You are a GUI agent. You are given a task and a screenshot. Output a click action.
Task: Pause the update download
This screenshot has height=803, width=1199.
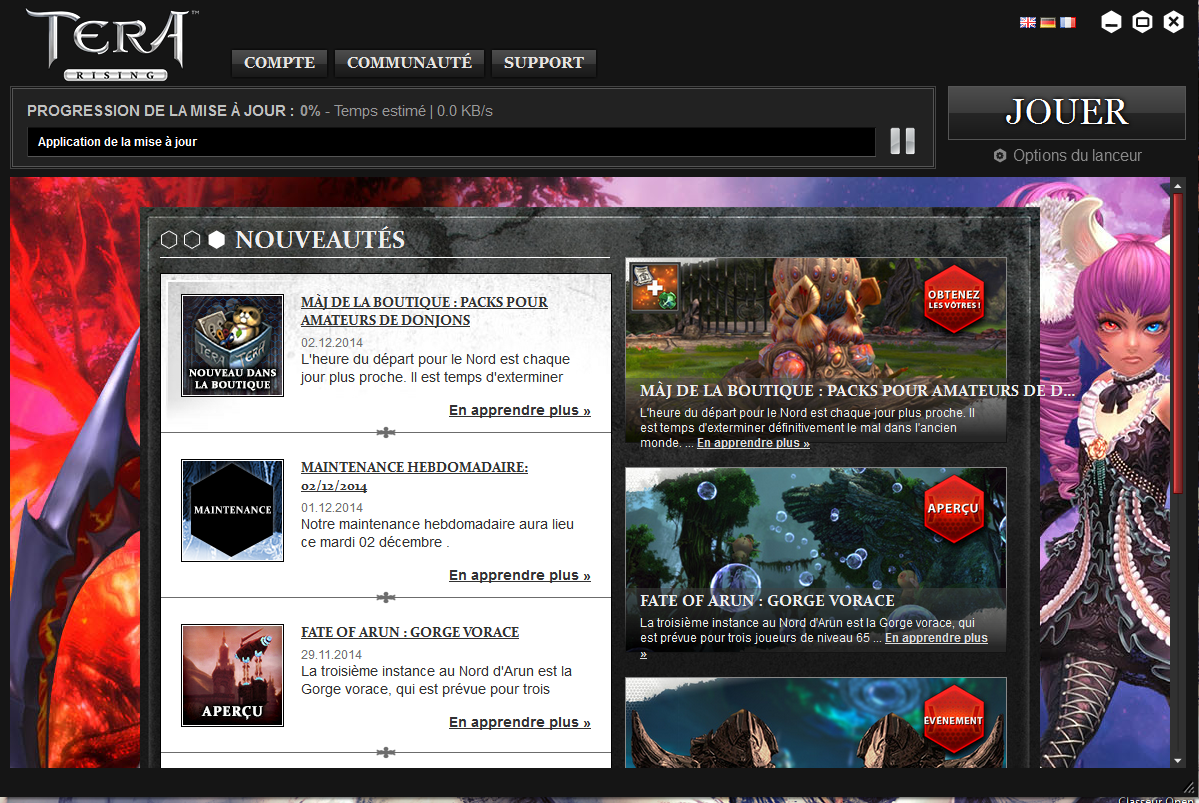point(902,141)
